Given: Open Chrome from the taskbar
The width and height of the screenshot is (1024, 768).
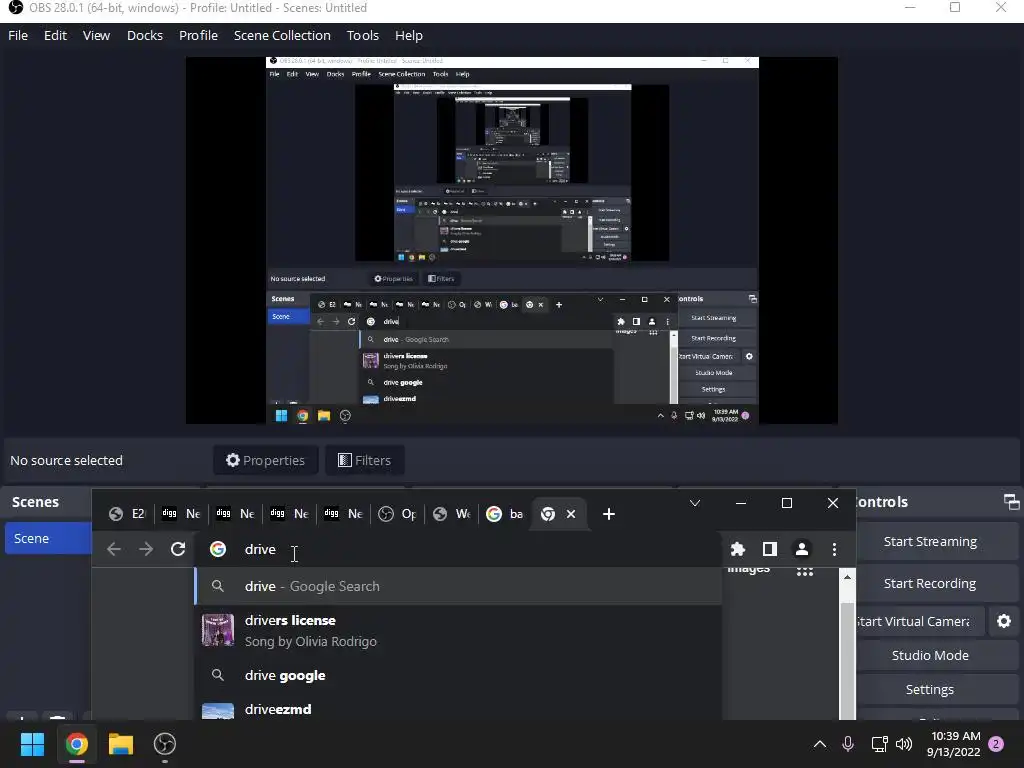Looking at the screenshot, I should pos(76,744).
